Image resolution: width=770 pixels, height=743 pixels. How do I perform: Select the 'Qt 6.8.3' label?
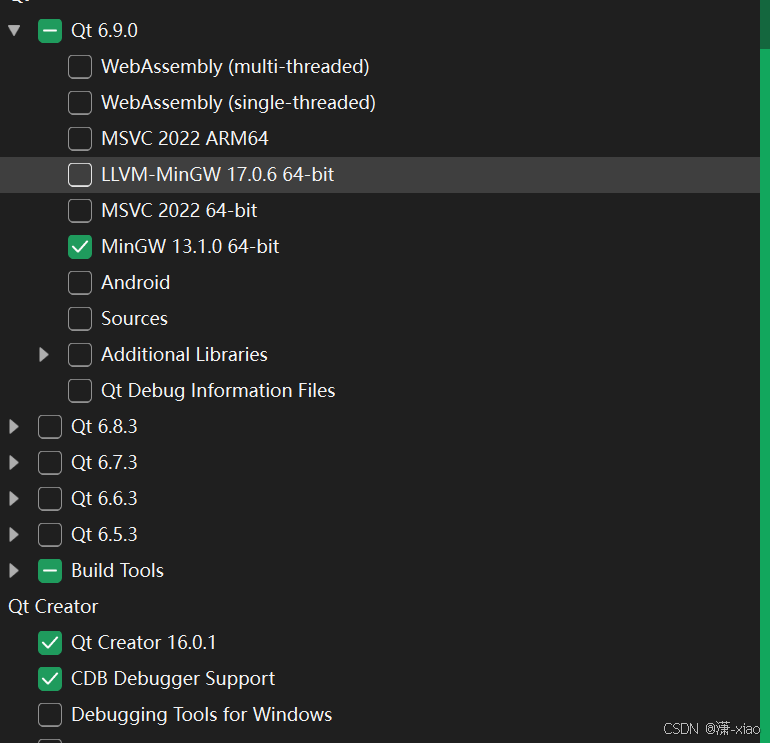(104, 427)
